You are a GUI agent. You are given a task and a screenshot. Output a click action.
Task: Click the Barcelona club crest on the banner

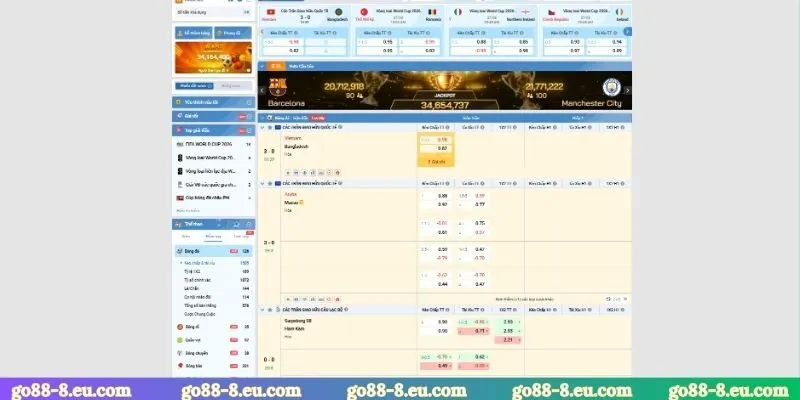point(278,88)
